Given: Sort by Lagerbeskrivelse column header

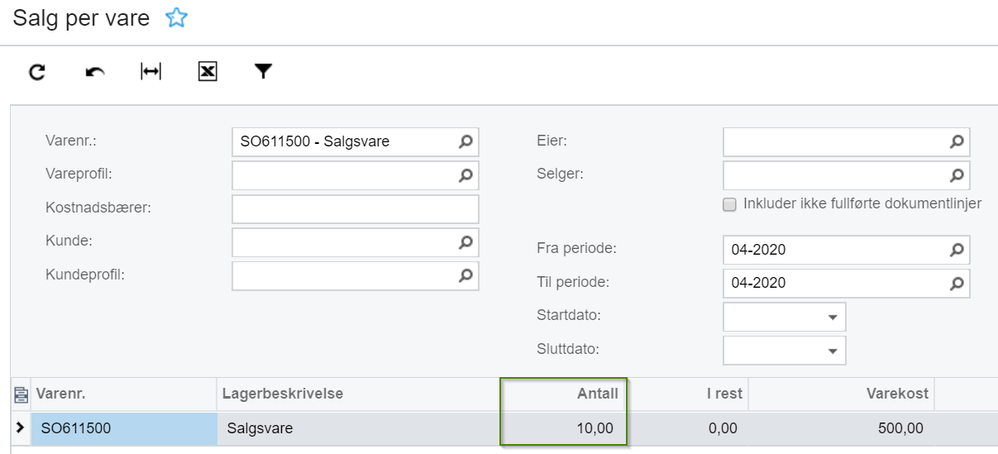Looking at the screenshot, I should coord(358,394).
